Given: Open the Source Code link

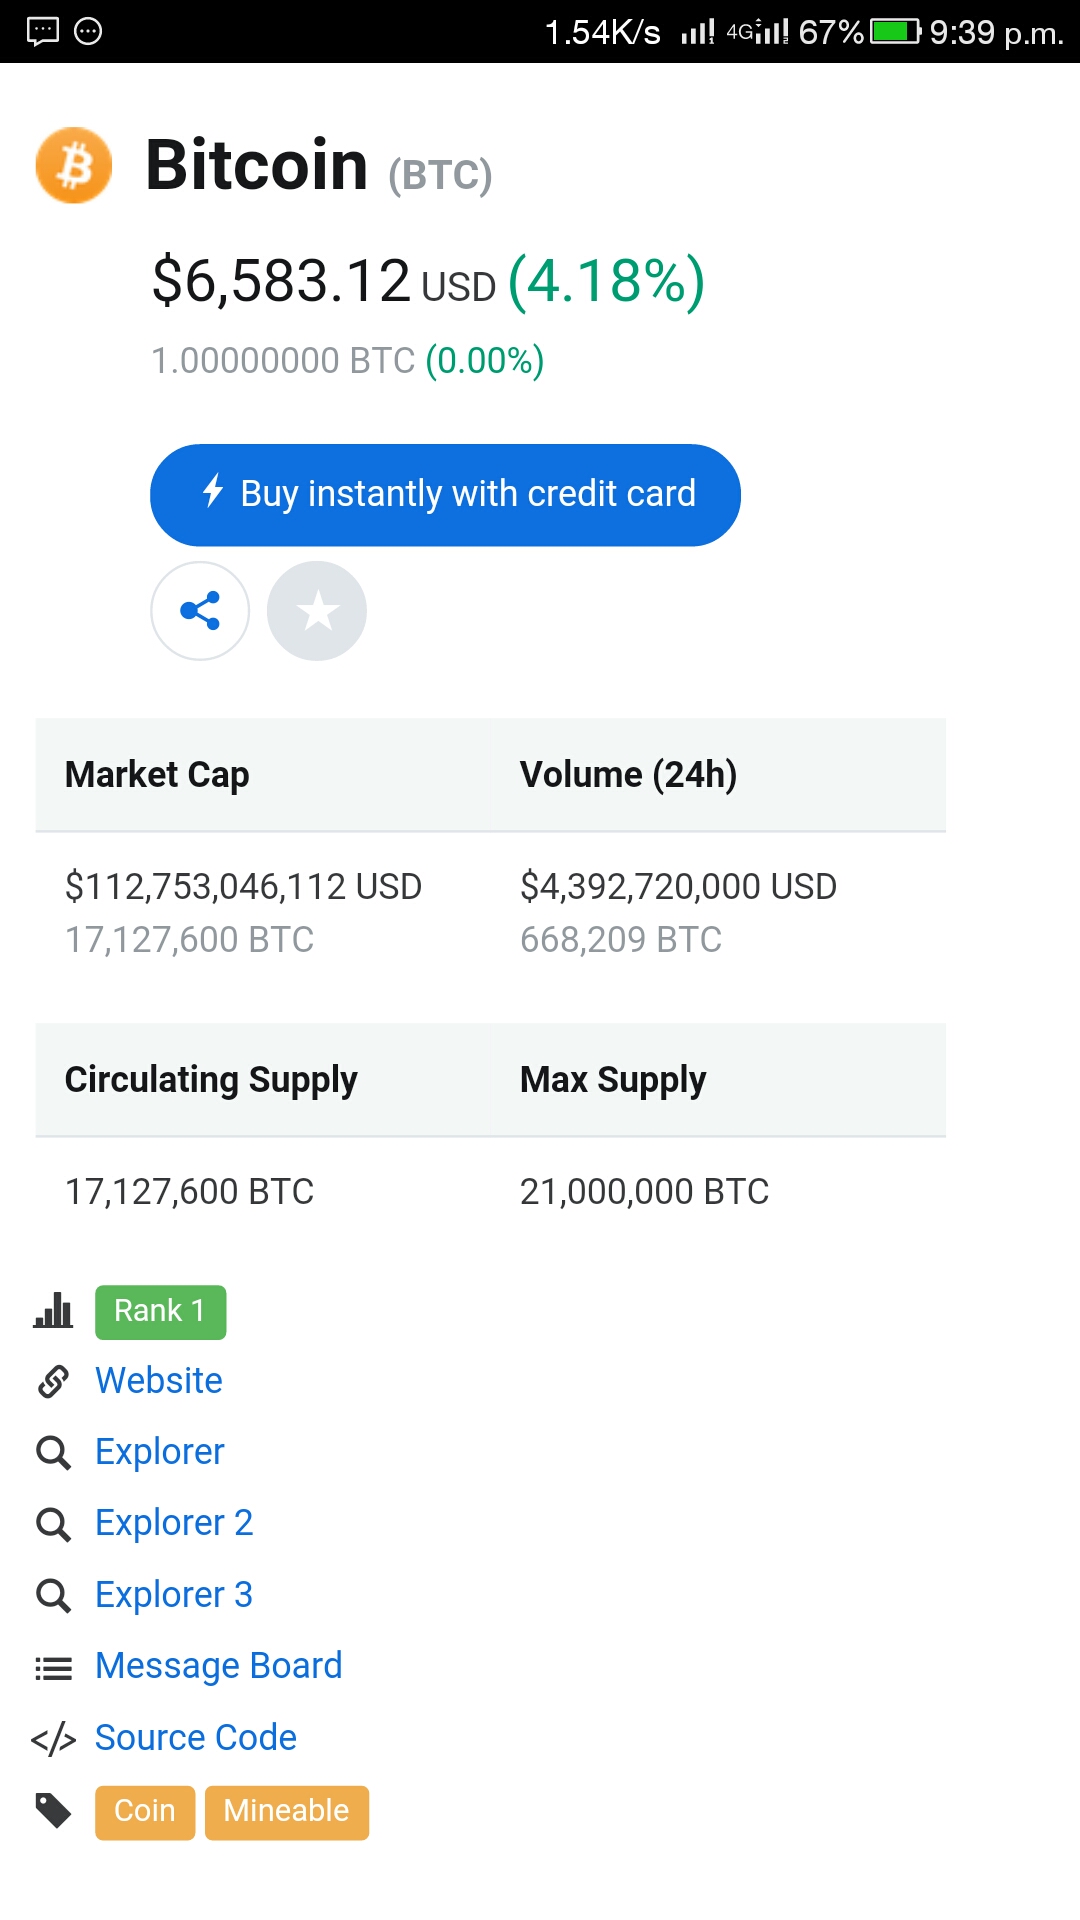Looking at the screenshot, I should [196, 1738].
